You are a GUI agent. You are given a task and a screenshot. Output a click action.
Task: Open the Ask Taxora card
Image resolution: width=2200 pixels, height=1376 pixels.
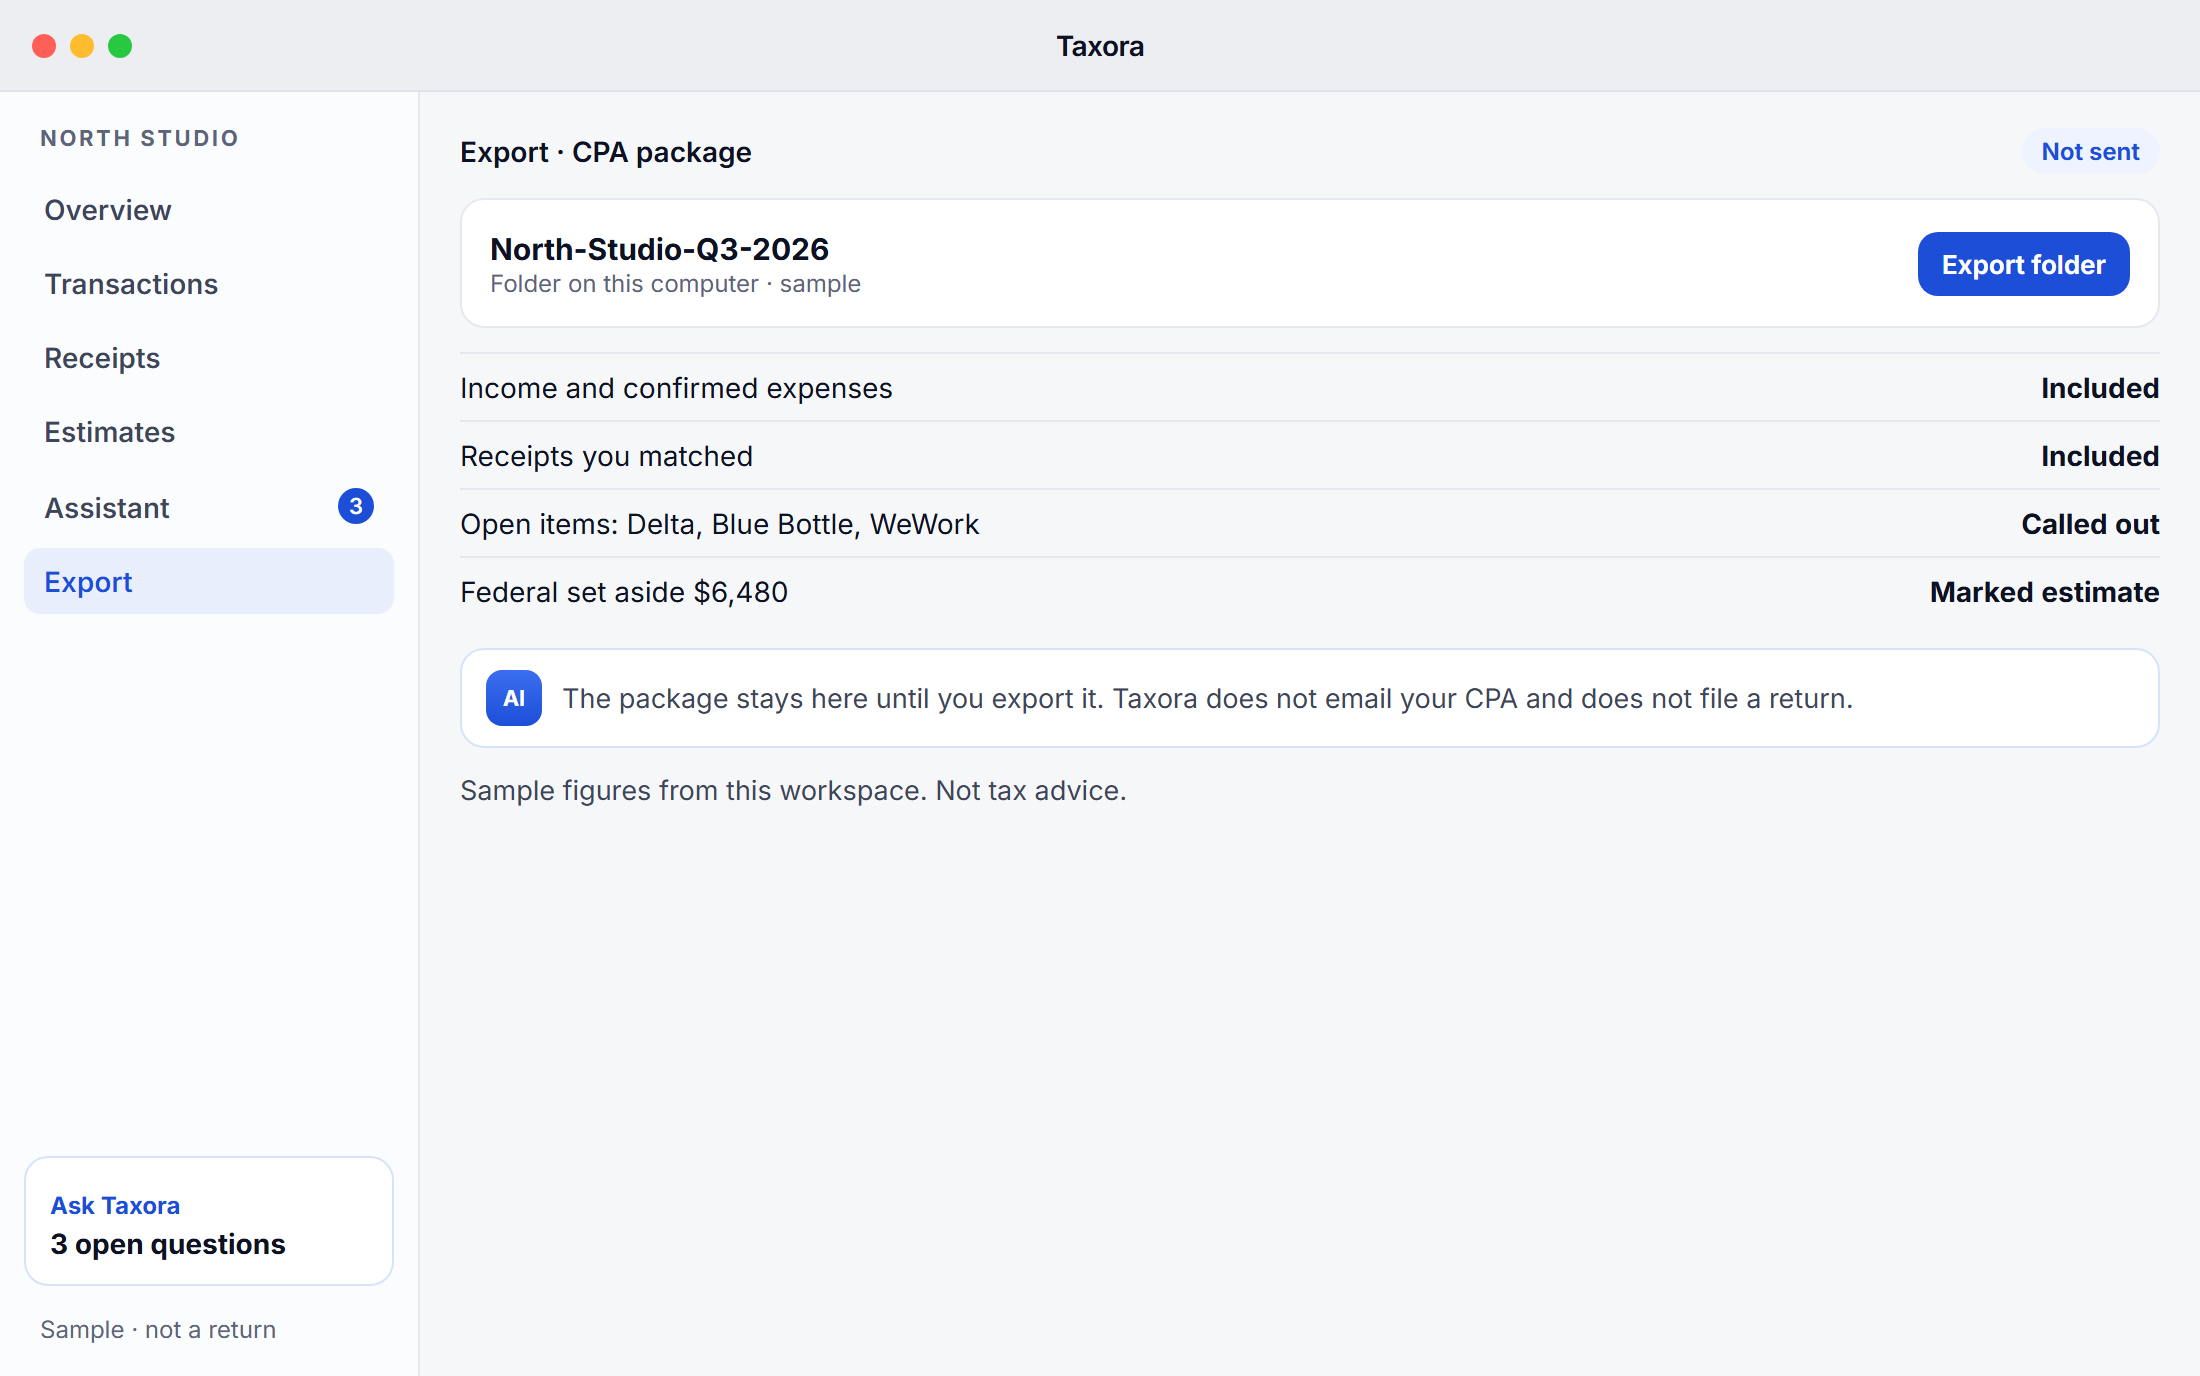[x=209, y=1221]
